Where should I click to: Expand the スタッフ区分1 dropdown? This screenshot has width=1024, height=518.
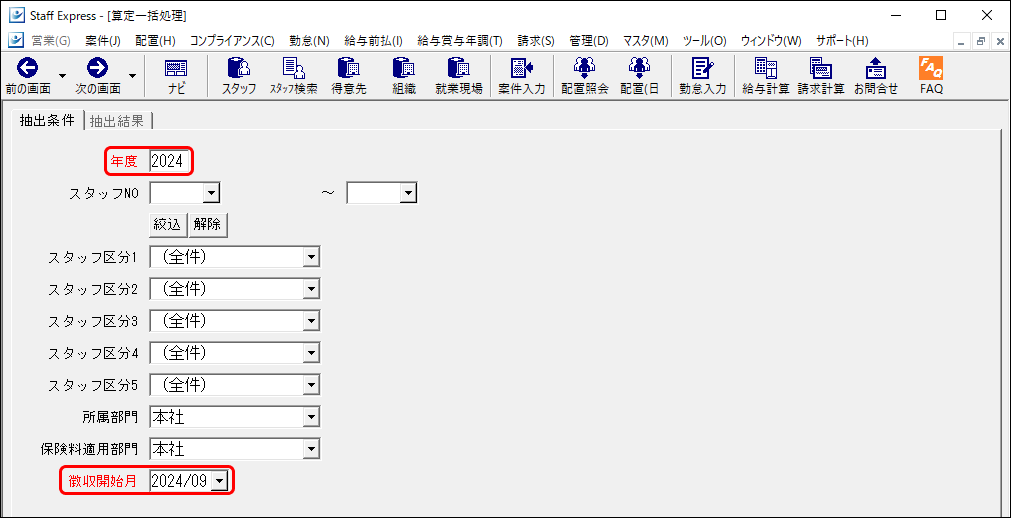312,257
